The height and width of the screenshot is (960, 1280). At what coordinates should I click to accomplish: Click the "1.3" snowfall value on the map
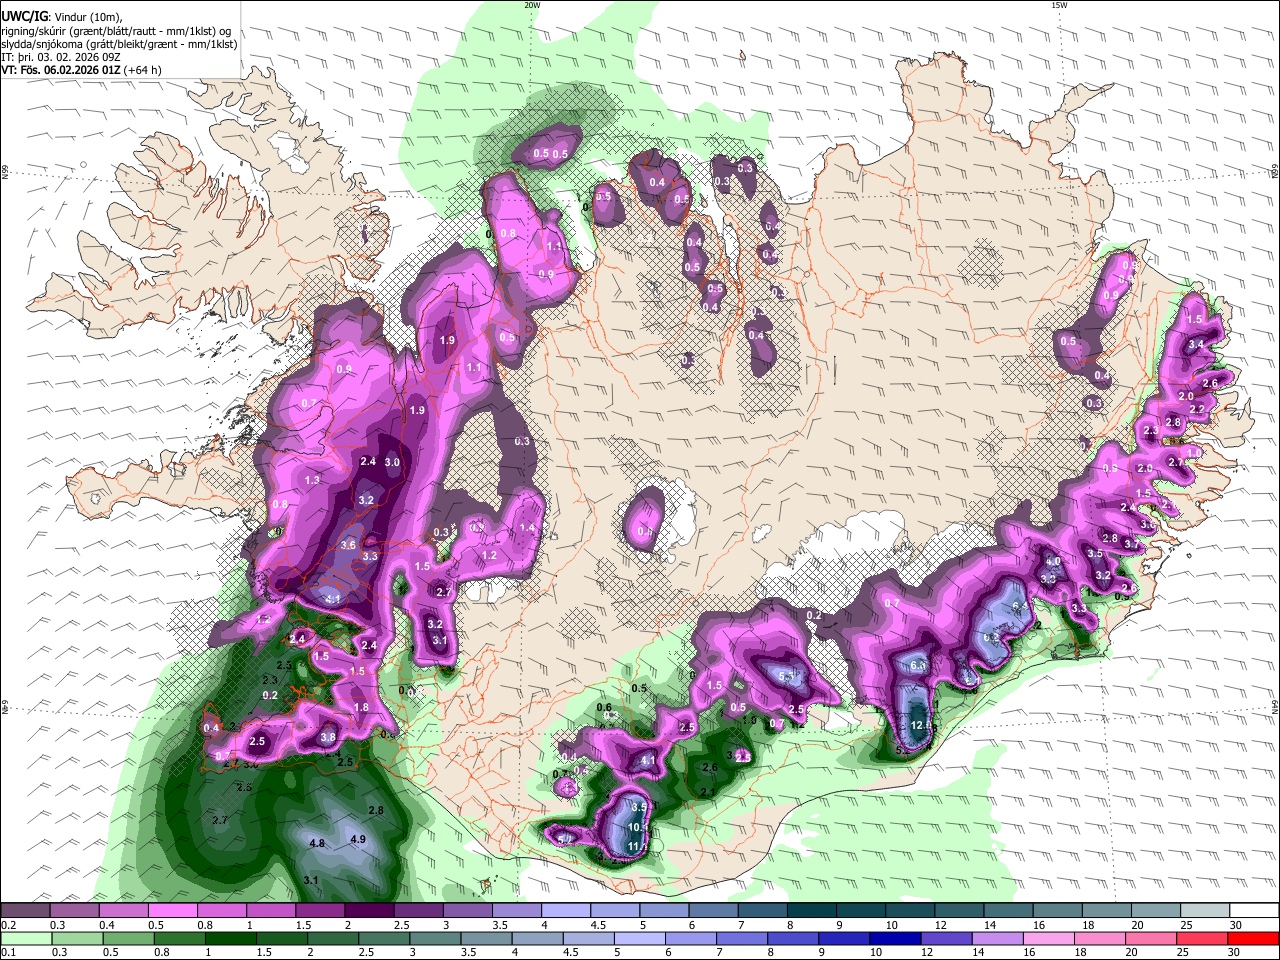point(312,480)
